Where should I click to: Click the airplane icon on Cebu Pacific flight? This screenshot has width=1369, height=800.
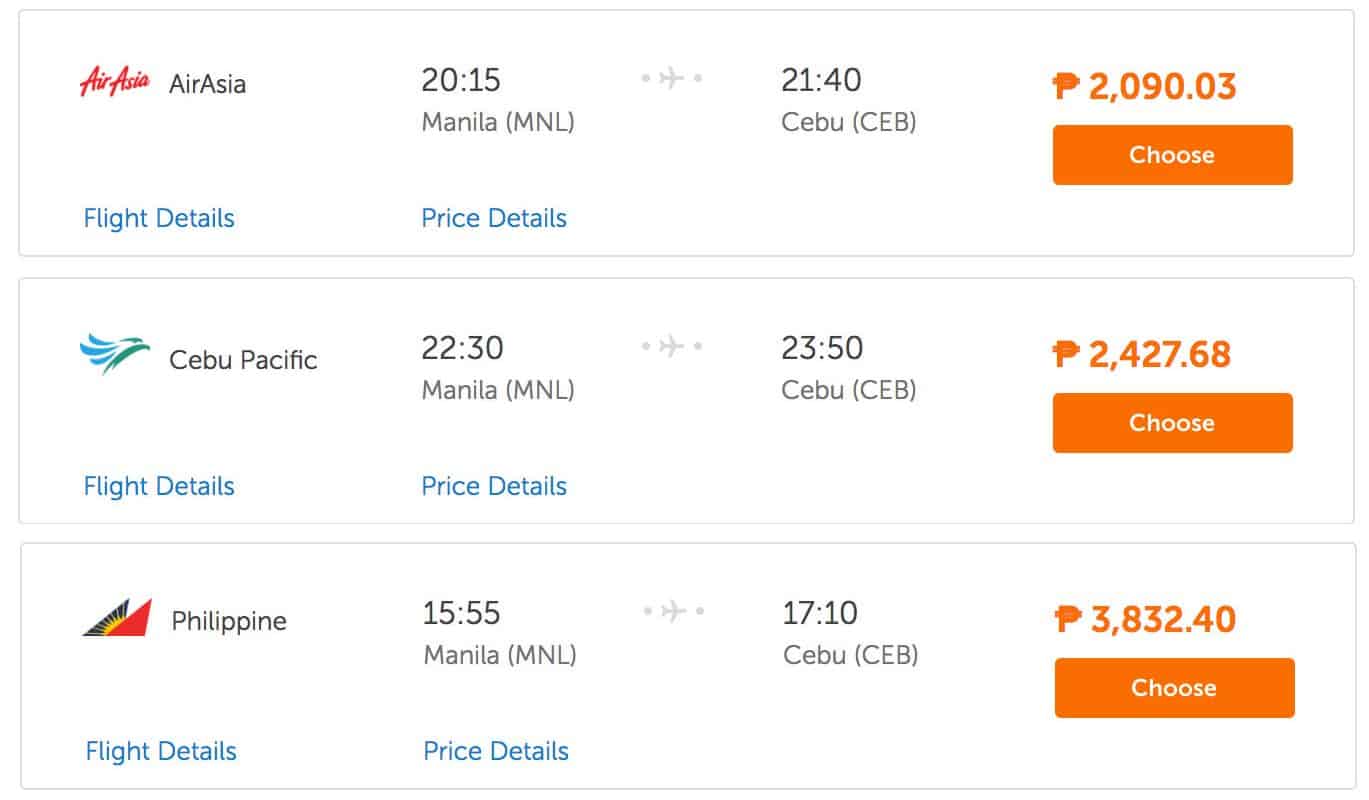(671, 346)
